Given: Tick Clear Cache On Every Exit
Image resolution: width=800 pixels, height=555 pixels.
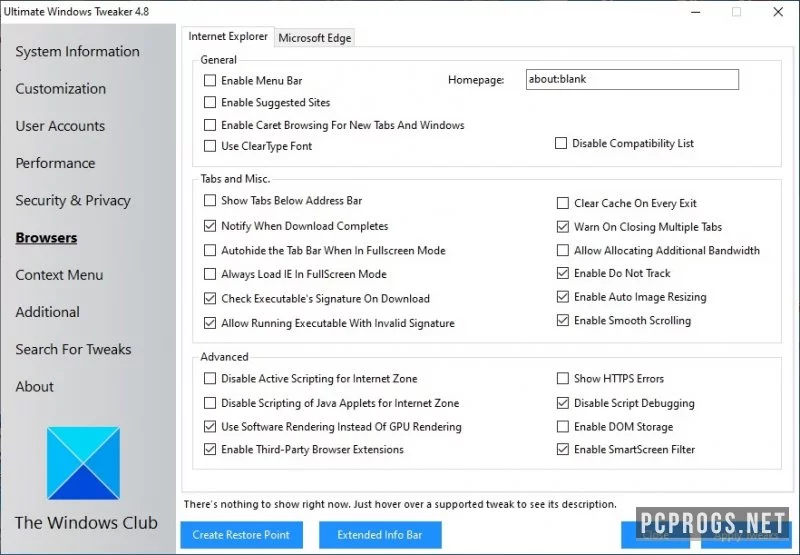Looking at the screenshot, I should [563, 203].
